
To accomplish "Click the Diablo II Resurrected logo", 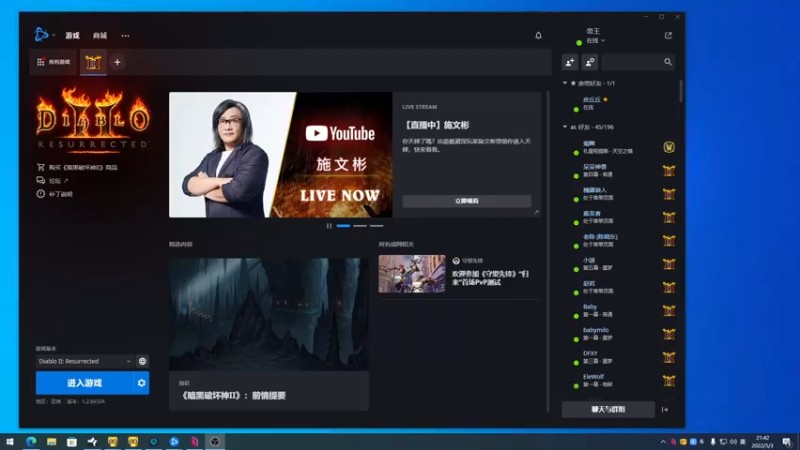I will point(93,118).
